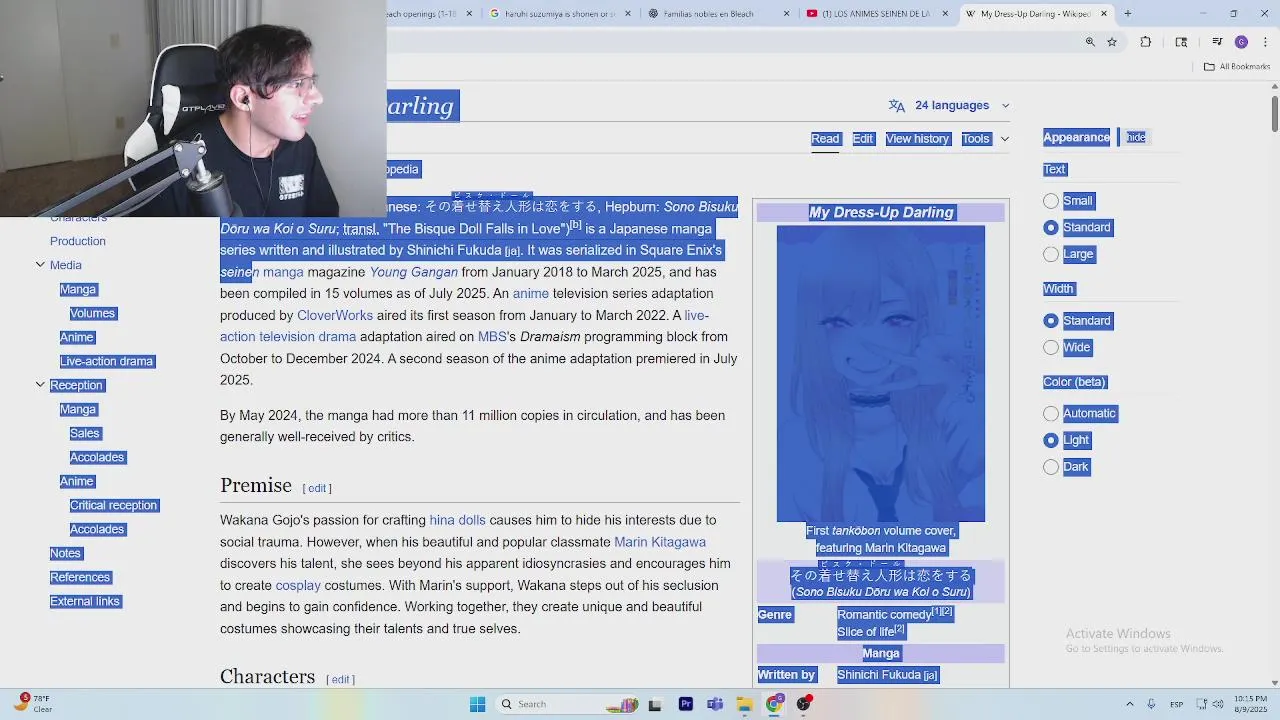This screenshot has width=1280, height=720.
Task: Open the OBS icon in taskbar
Action: 804,704
